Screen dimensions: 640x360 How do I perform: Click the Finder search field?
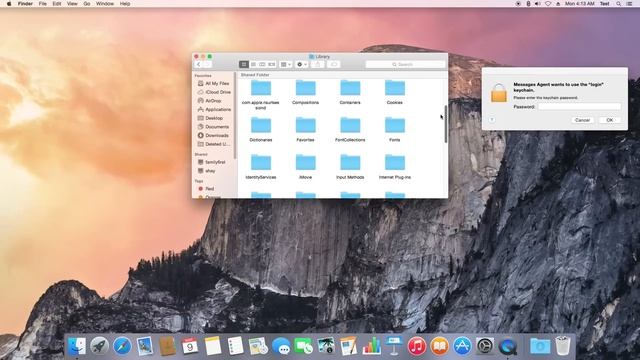405,64
